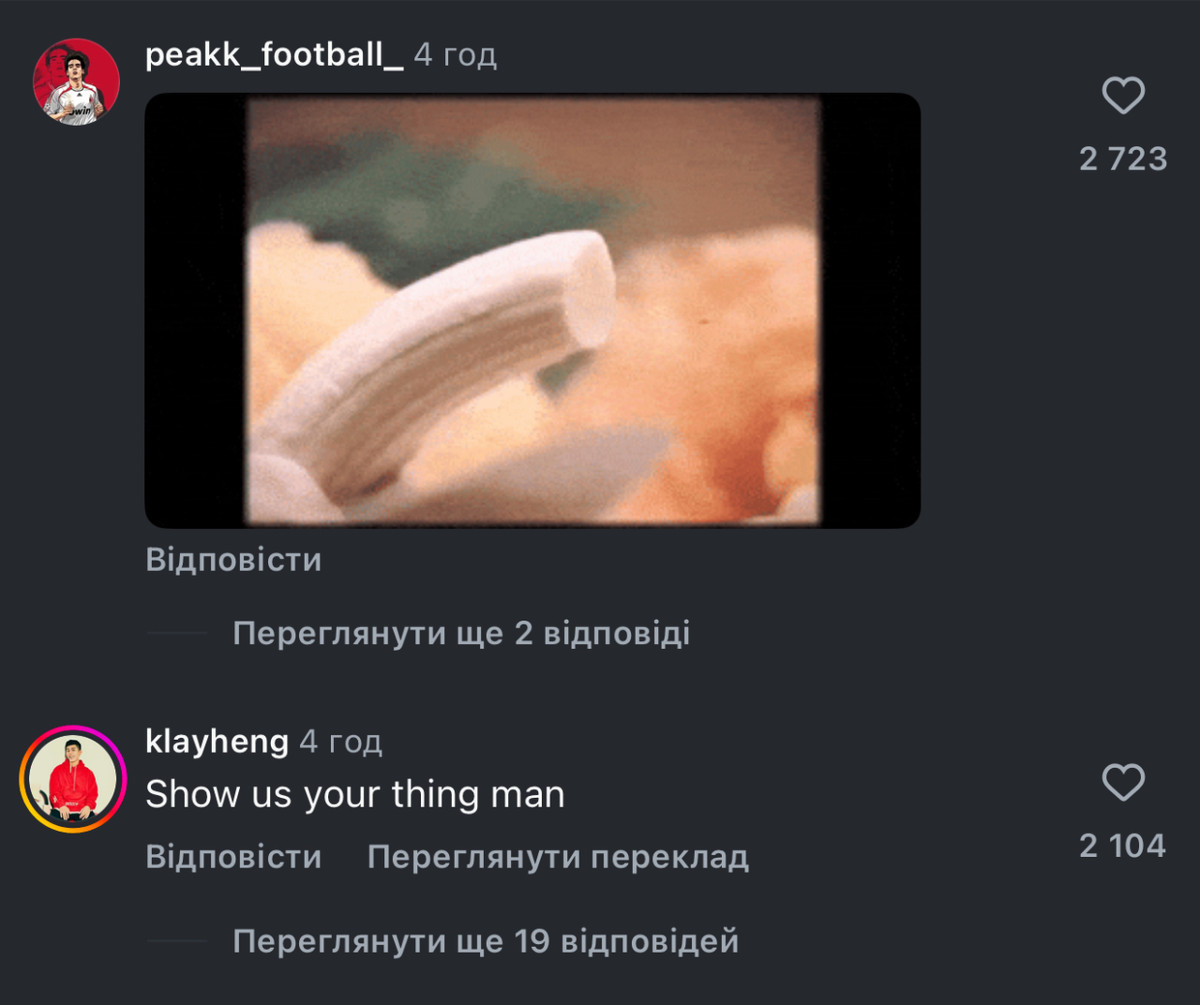Open klayheng's story ring avatar
1200x1005 pixels.
[x=73, y=780]
